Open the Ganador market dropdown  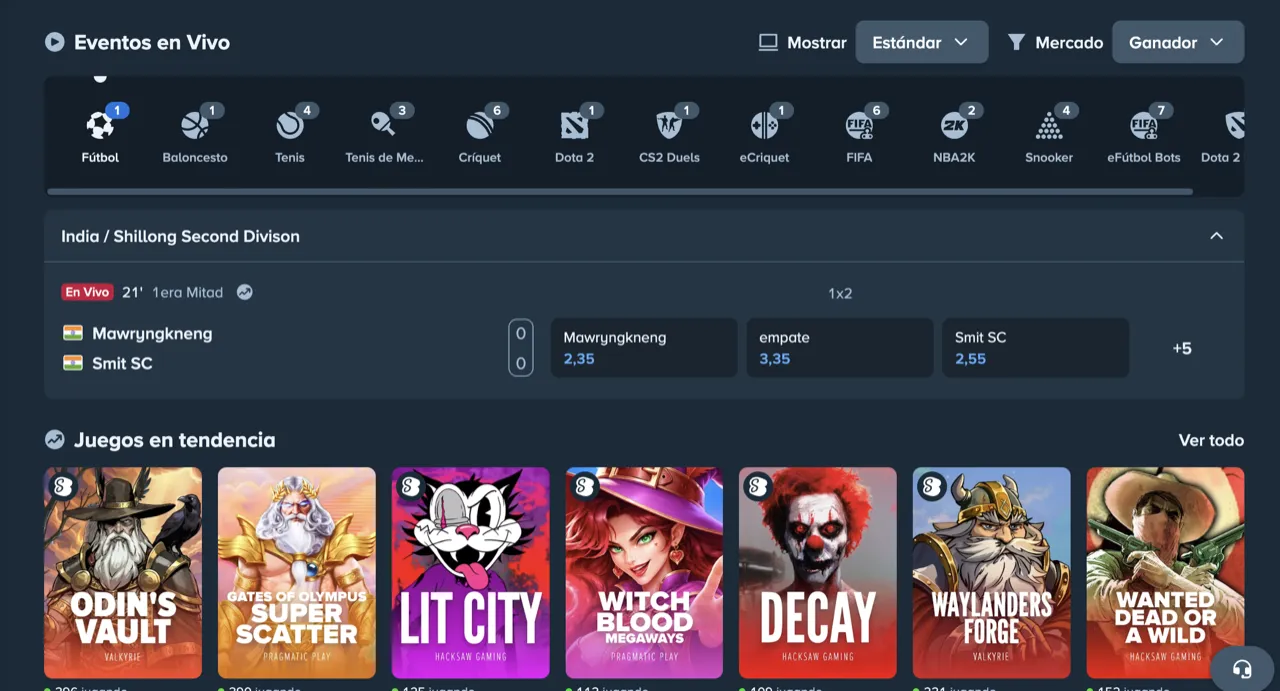(x=1178, y=42)
